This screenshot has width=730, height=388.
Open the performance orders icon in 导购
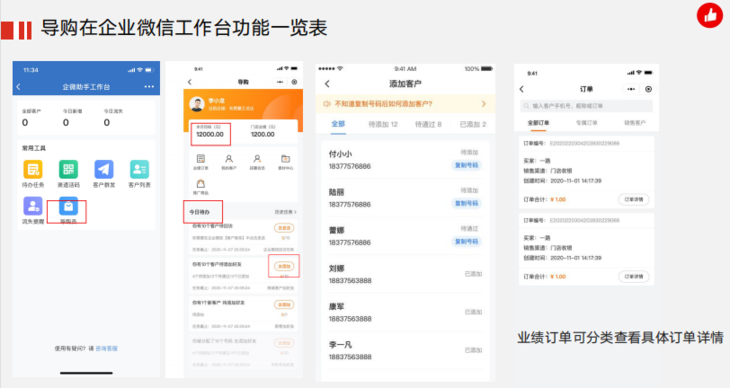(x=201, y=159)
